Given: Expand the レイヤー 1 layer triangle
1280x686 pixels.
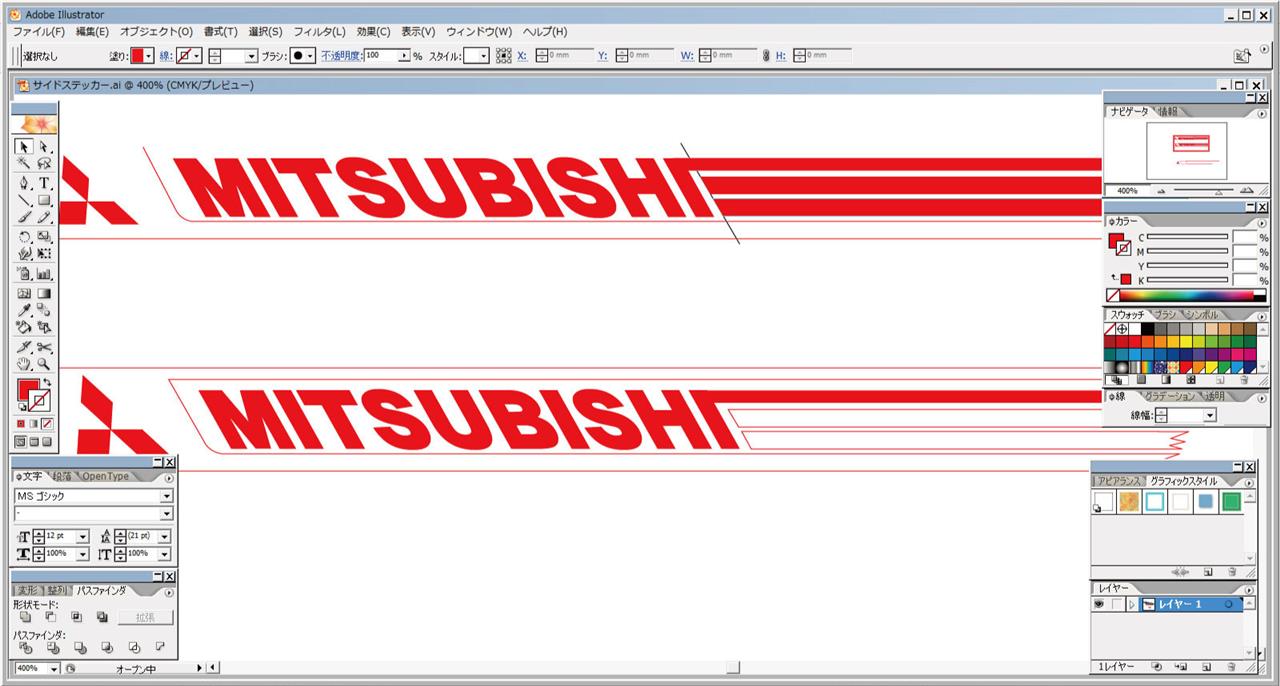Looking at the screenshot, I should (1132, 605).
